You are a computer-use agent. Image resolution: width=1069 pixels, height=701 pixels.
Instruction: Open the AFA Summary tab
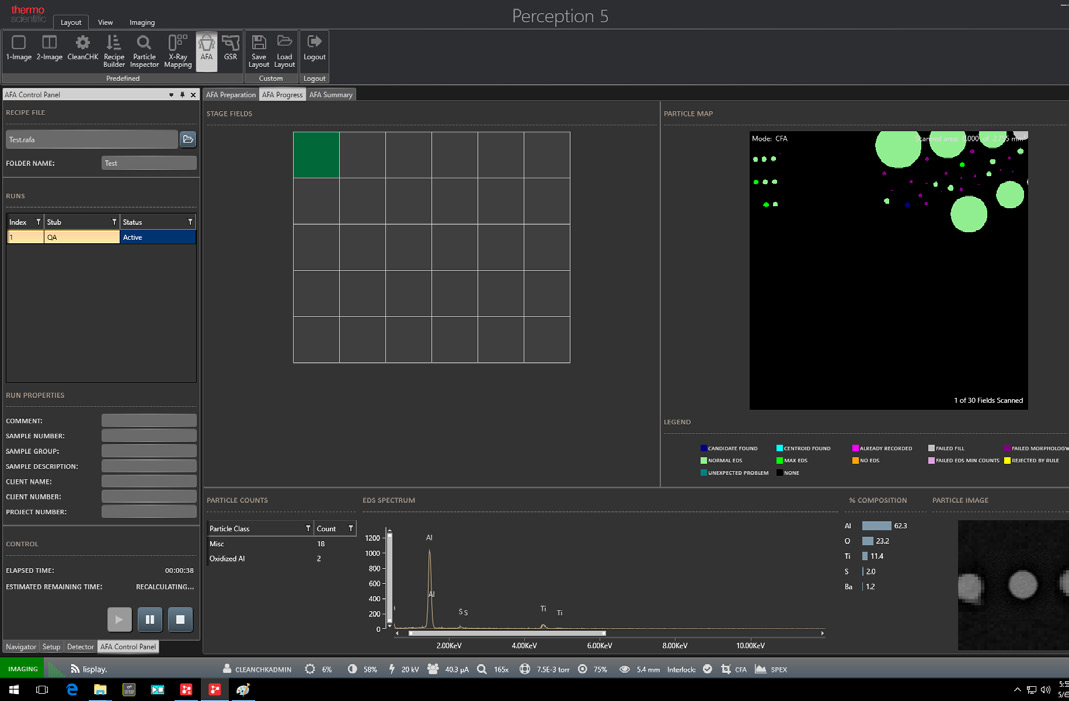[331, 95]
